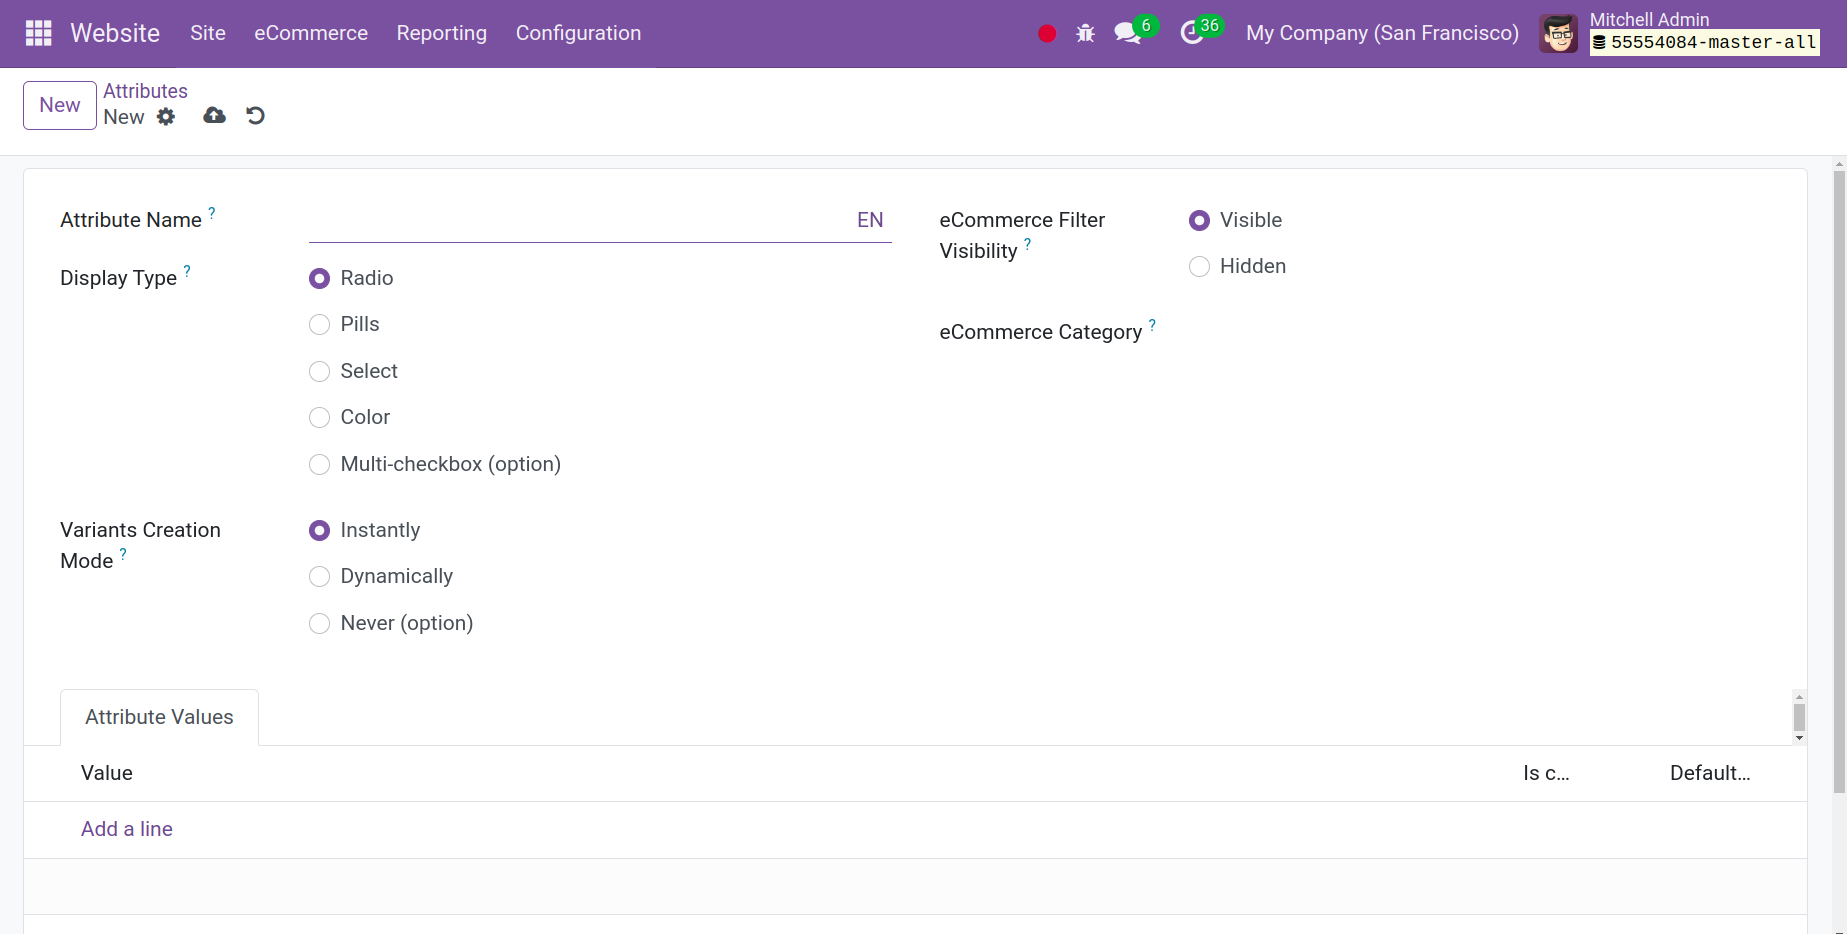
Task: Open Mitchell Admin user menu
Action: coord(1680,34)
